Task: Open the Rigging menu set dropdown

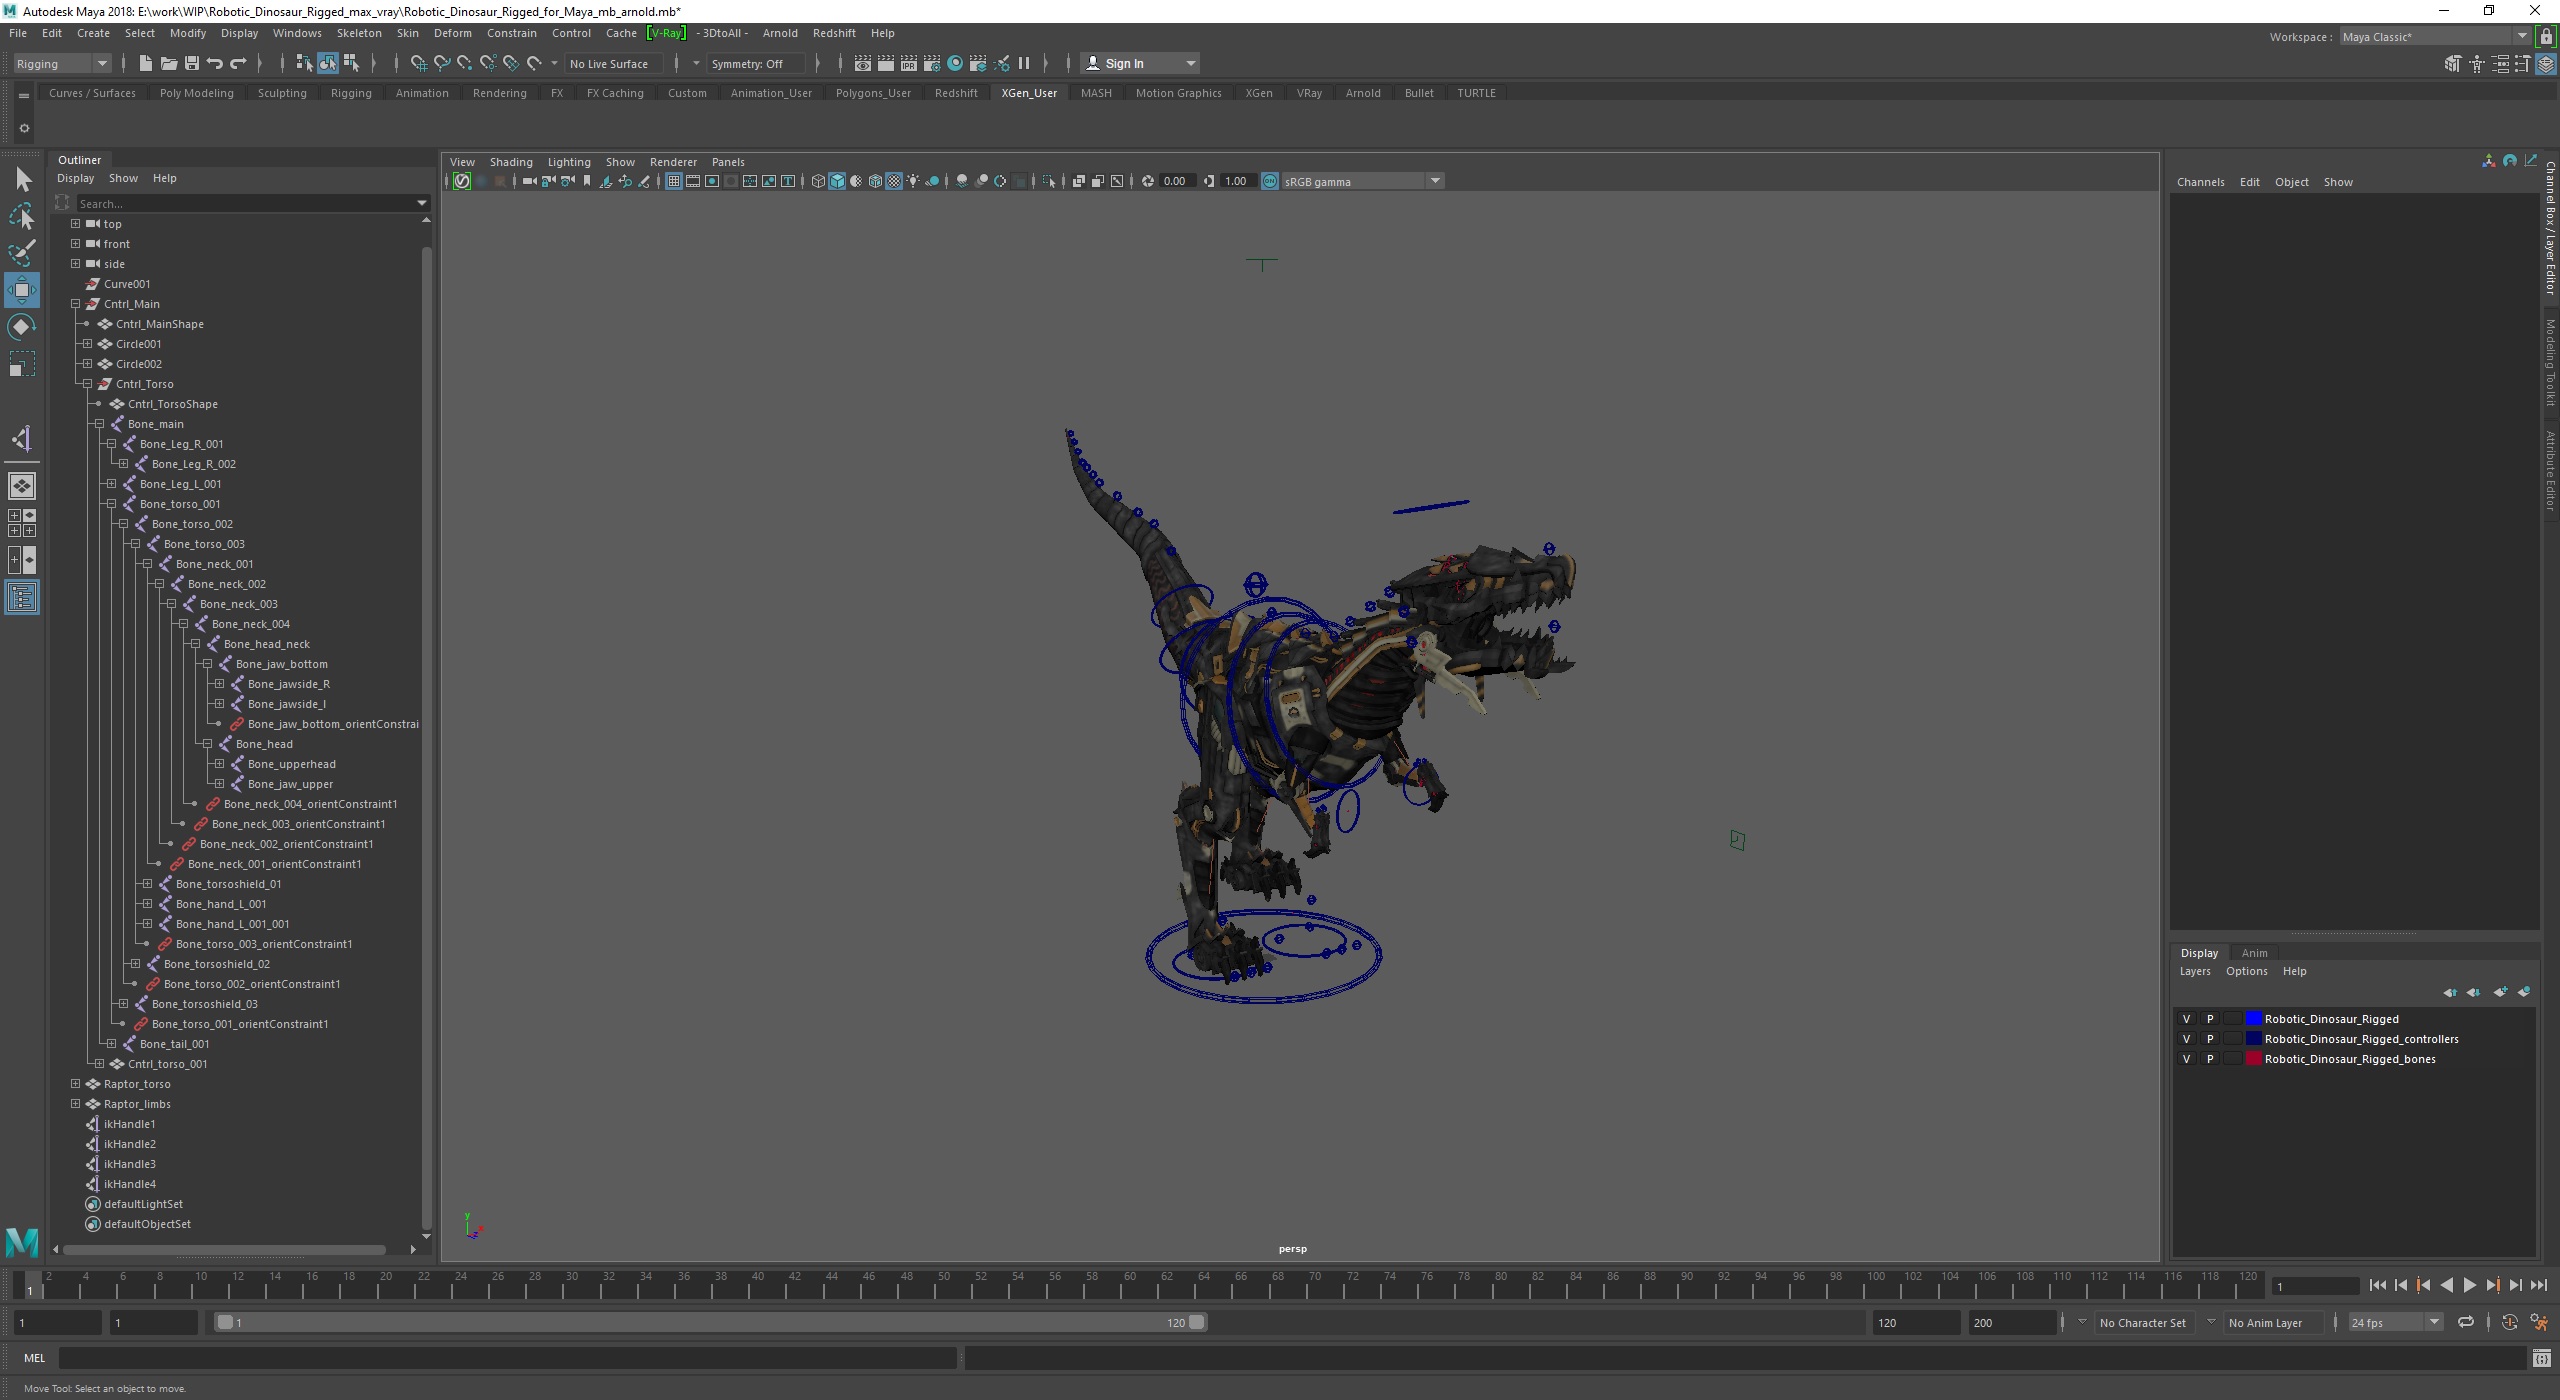Action: (x=62, y=63)
